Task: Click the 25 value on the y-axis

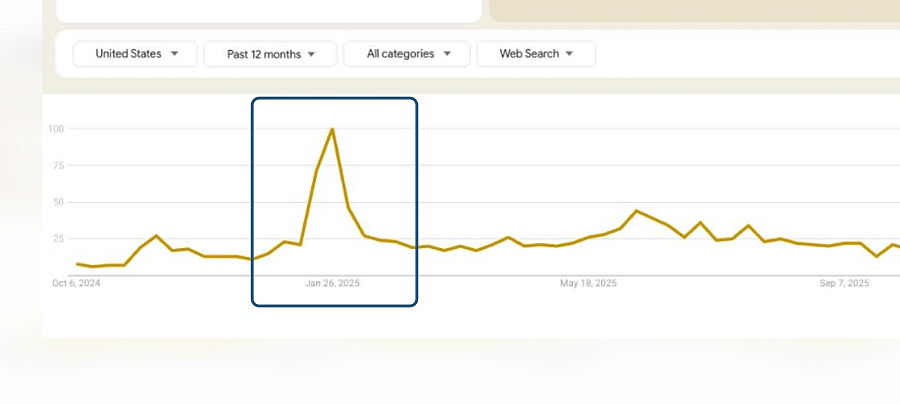Action: pos(57,239)
